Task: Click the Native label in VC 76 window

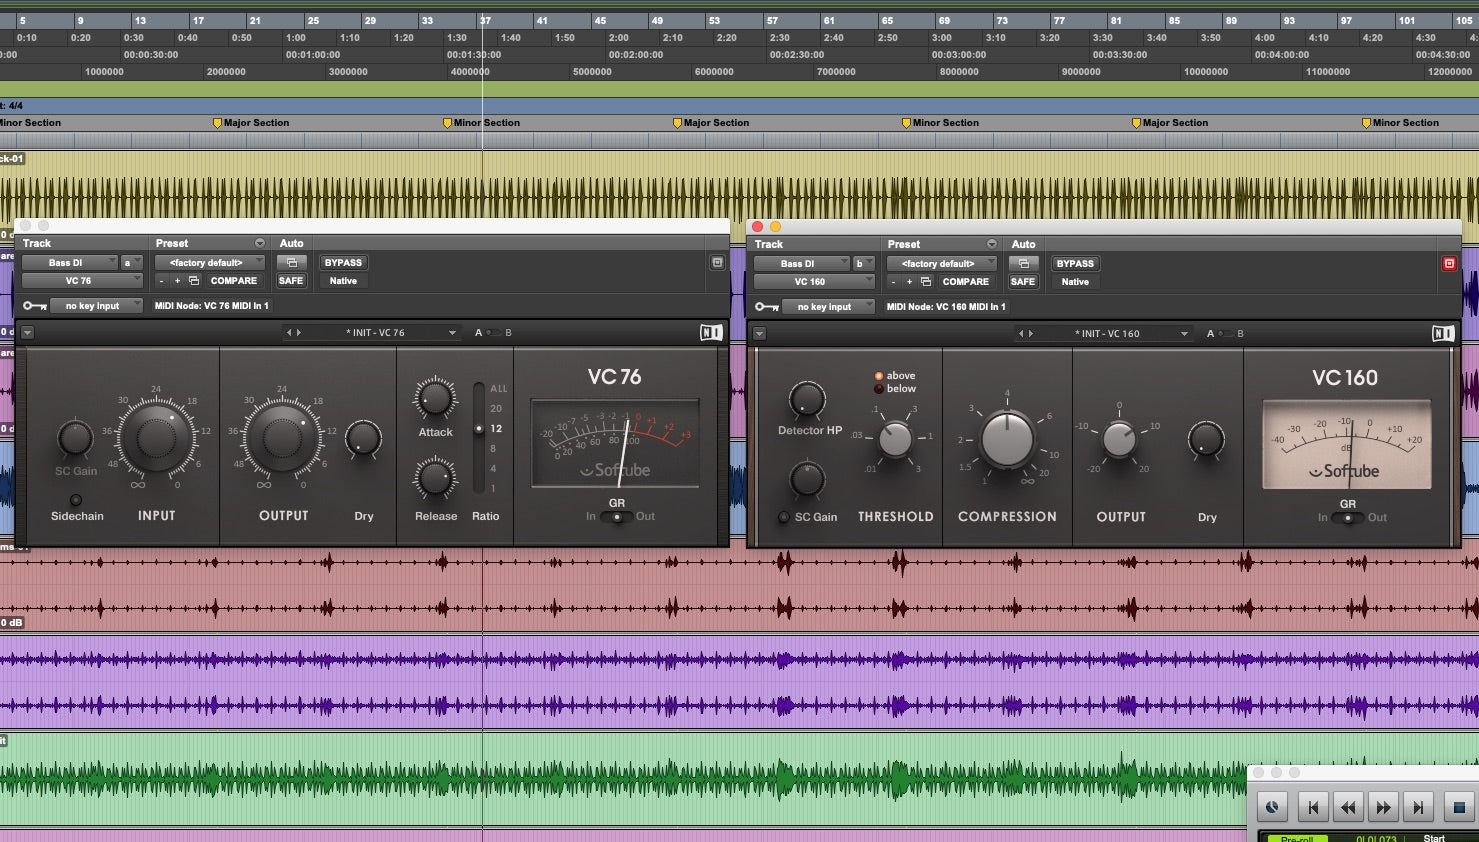Action: (x=343, y=281)
